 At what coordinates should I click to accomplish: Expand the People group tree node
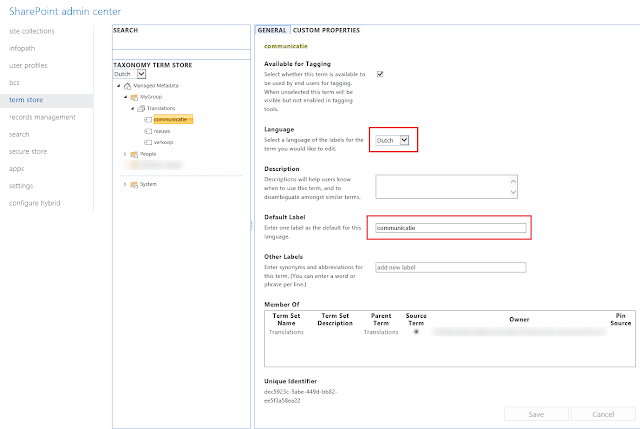pos(124,155)
